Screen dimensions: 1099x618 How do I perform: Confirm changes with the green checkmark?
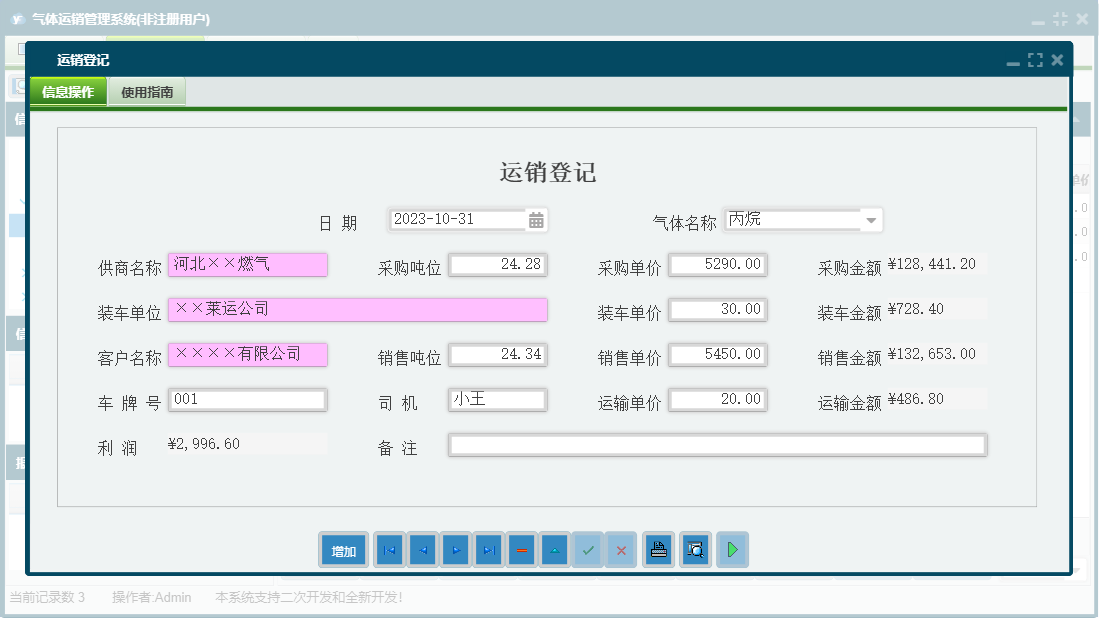click(587, 549)
